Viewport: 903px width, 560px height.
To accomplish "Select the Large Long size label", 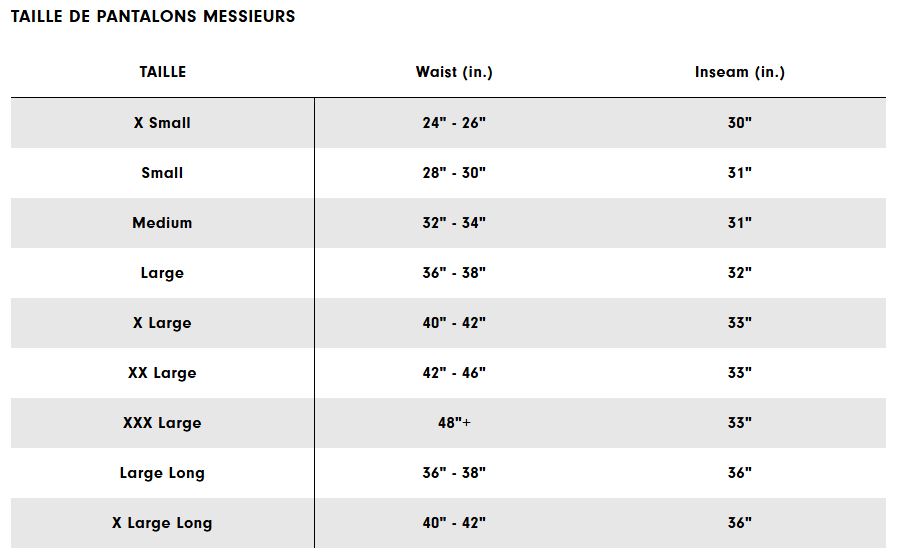I will 162,473.
